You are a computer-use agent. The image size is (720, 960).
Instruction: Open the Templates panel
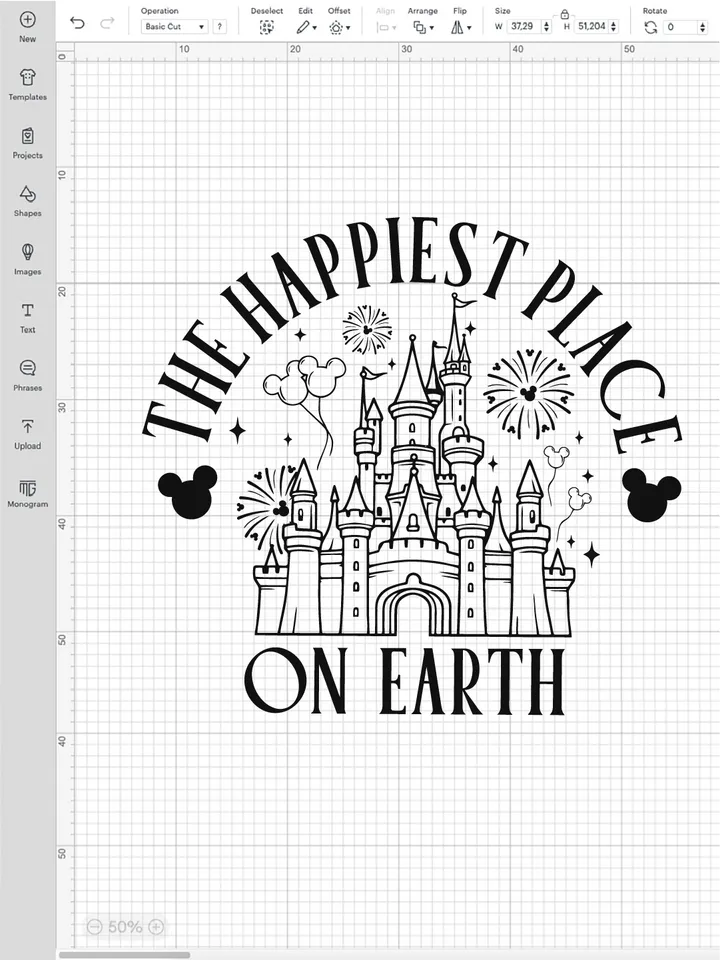pos(28,85)
